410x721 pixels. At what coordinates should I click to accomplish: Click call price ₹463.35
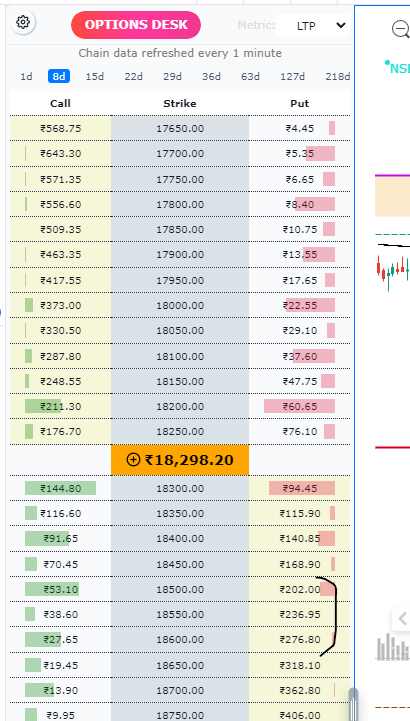(61, 254)
